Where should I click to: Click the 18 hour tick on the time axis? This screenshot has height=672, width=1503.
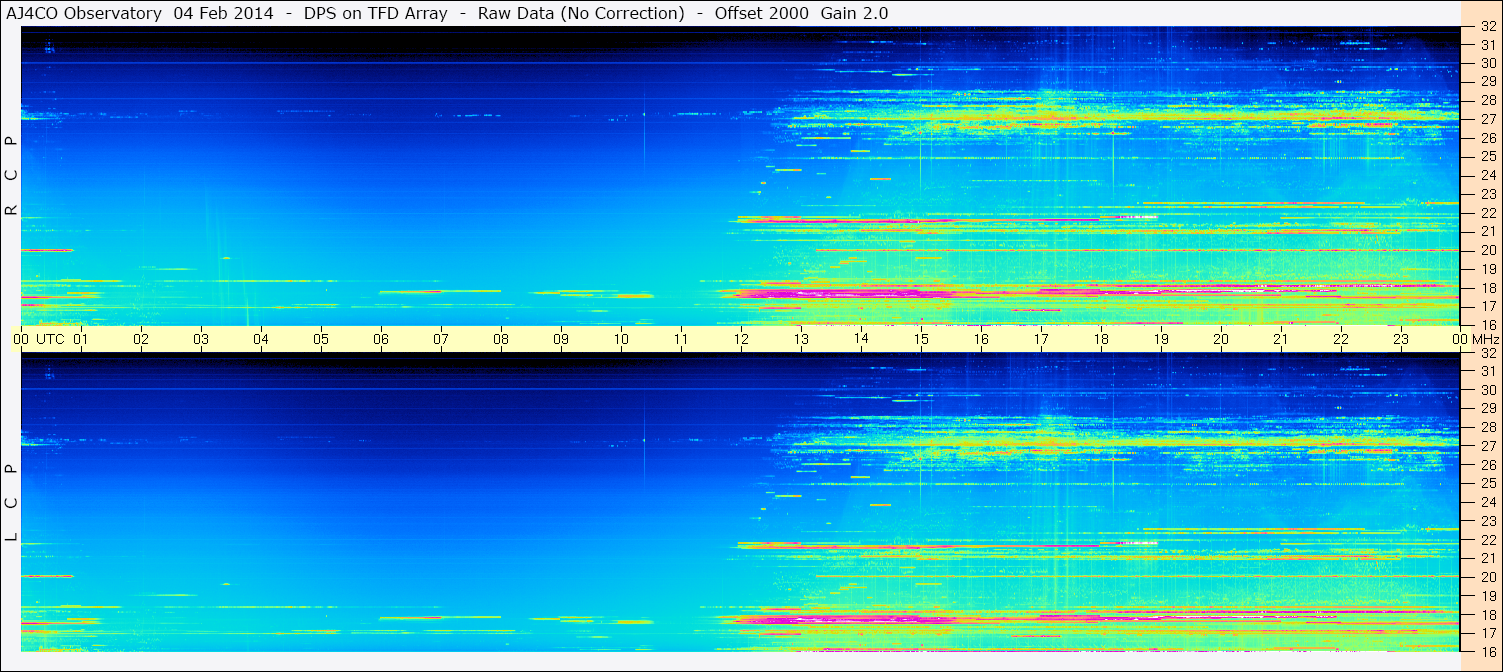pos(1101,339)
